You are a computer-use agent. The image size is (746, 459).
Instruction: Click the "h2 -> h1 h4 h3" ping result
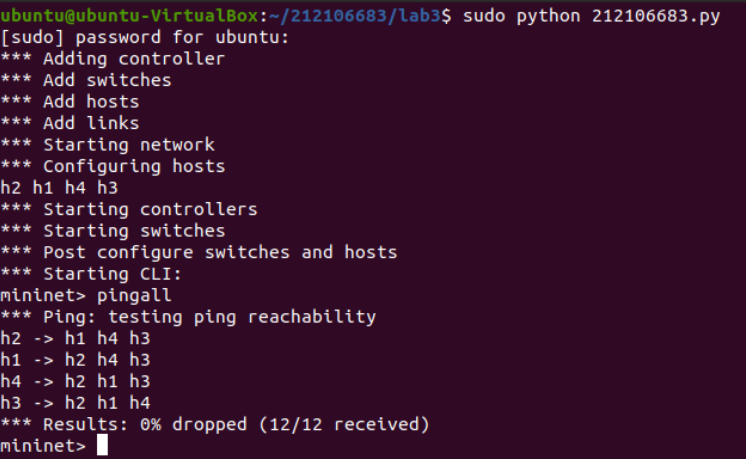[75, 338]
